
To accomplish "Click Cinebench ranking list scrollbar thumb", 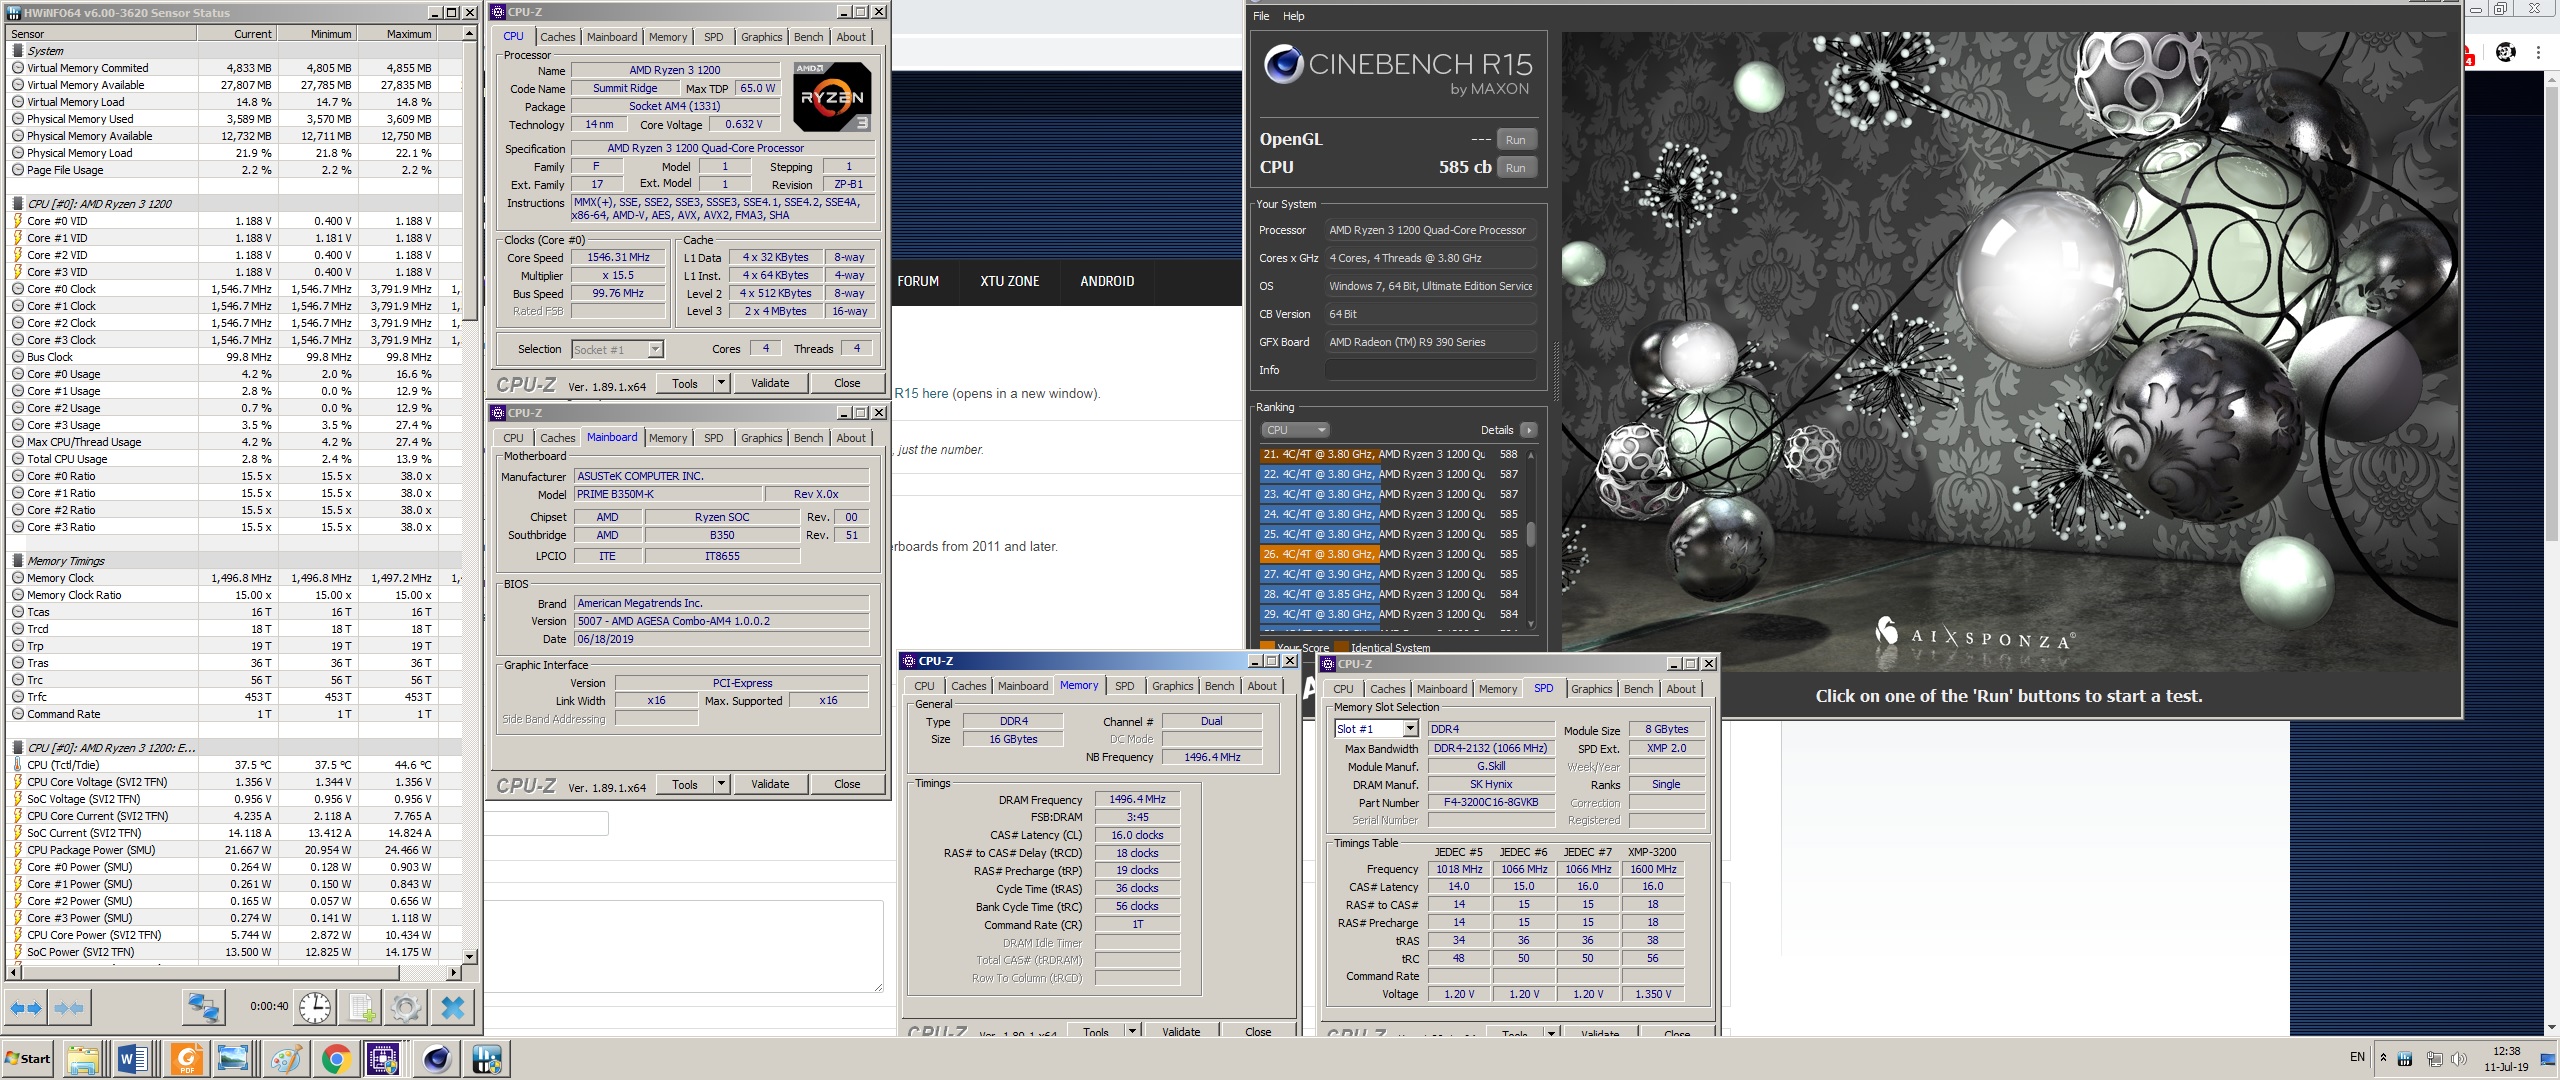I will [1531, 533].
